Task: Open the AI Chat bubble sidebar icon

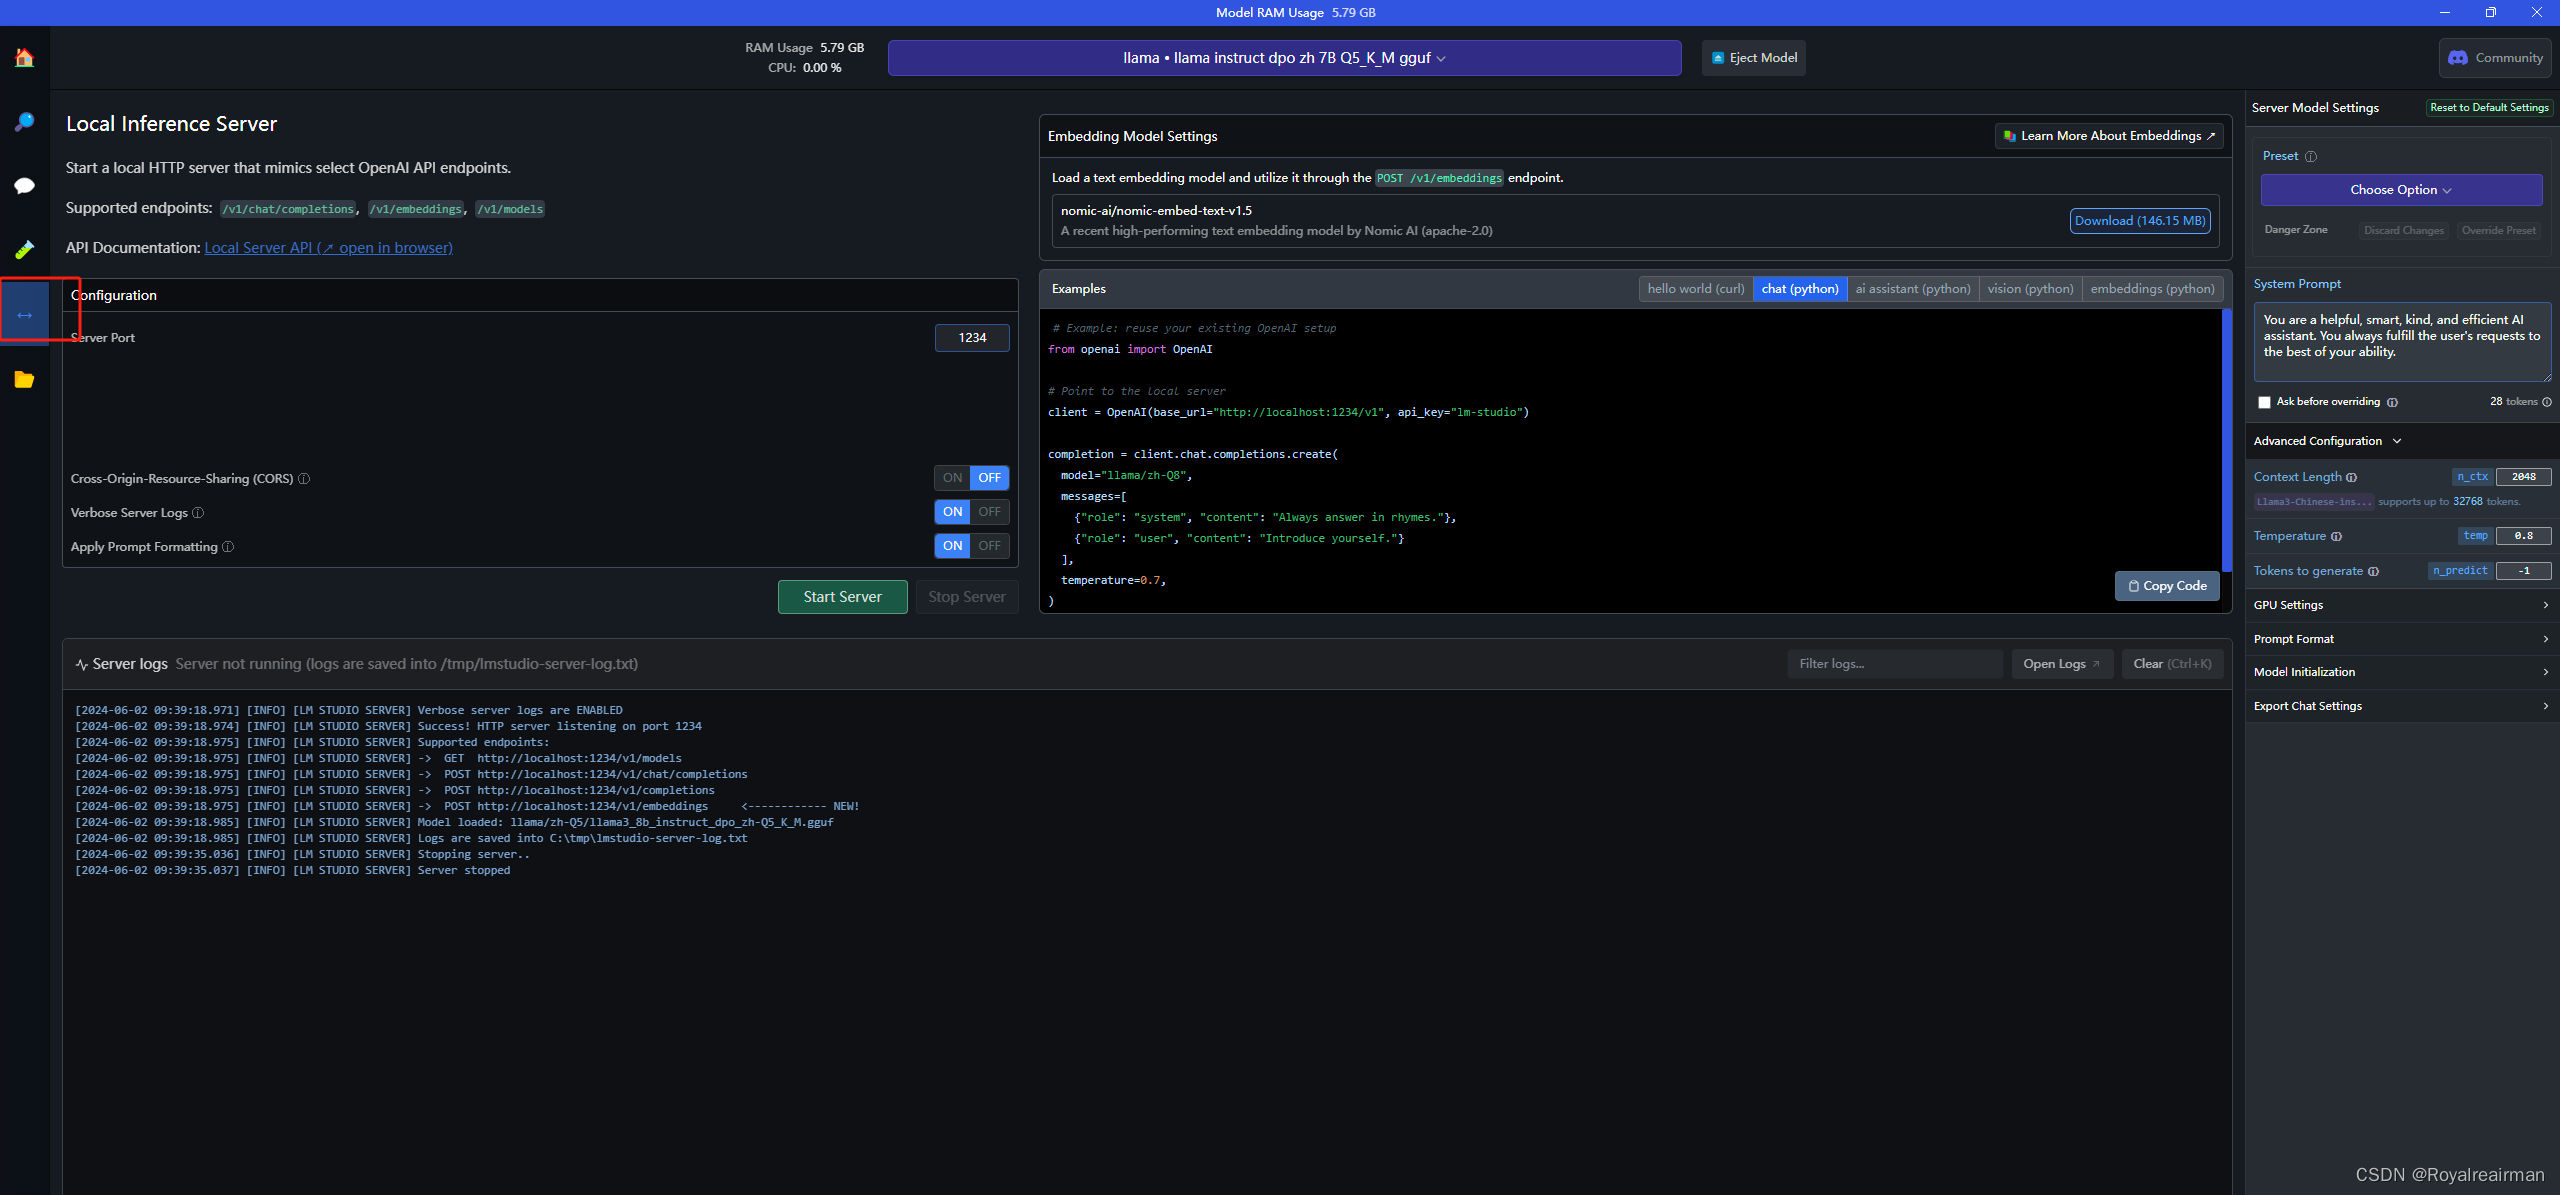Action: click(x=24, y=186)
